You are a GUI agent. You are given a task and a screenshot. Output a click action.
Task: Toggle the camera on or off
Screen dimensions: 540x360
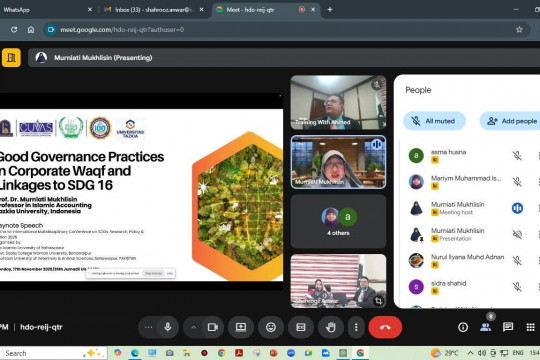click(212, 327)
